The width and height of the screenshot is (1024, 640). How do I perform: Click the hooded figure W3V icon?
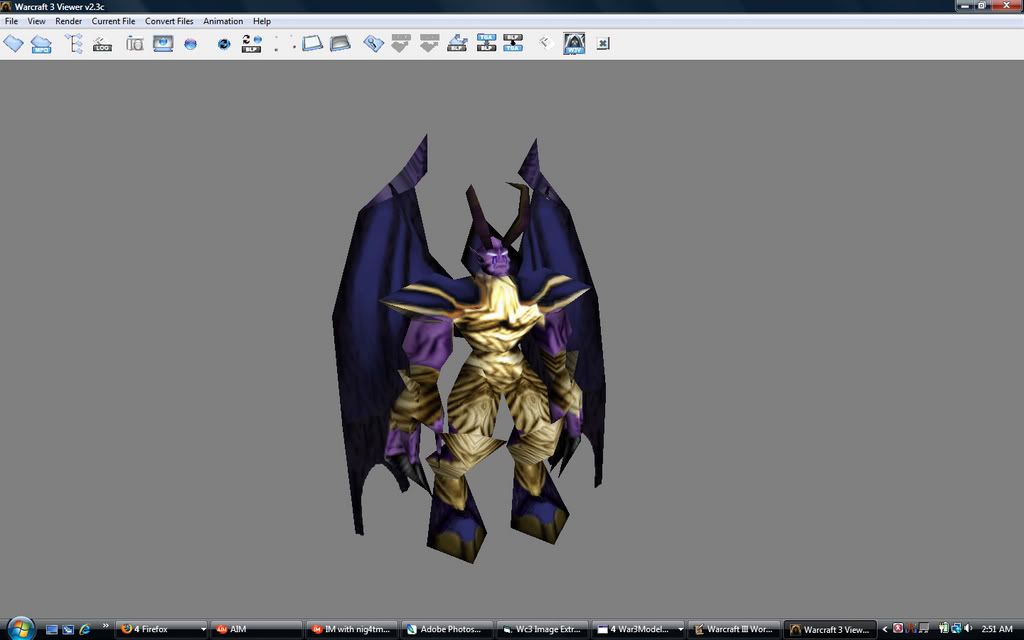574,44
